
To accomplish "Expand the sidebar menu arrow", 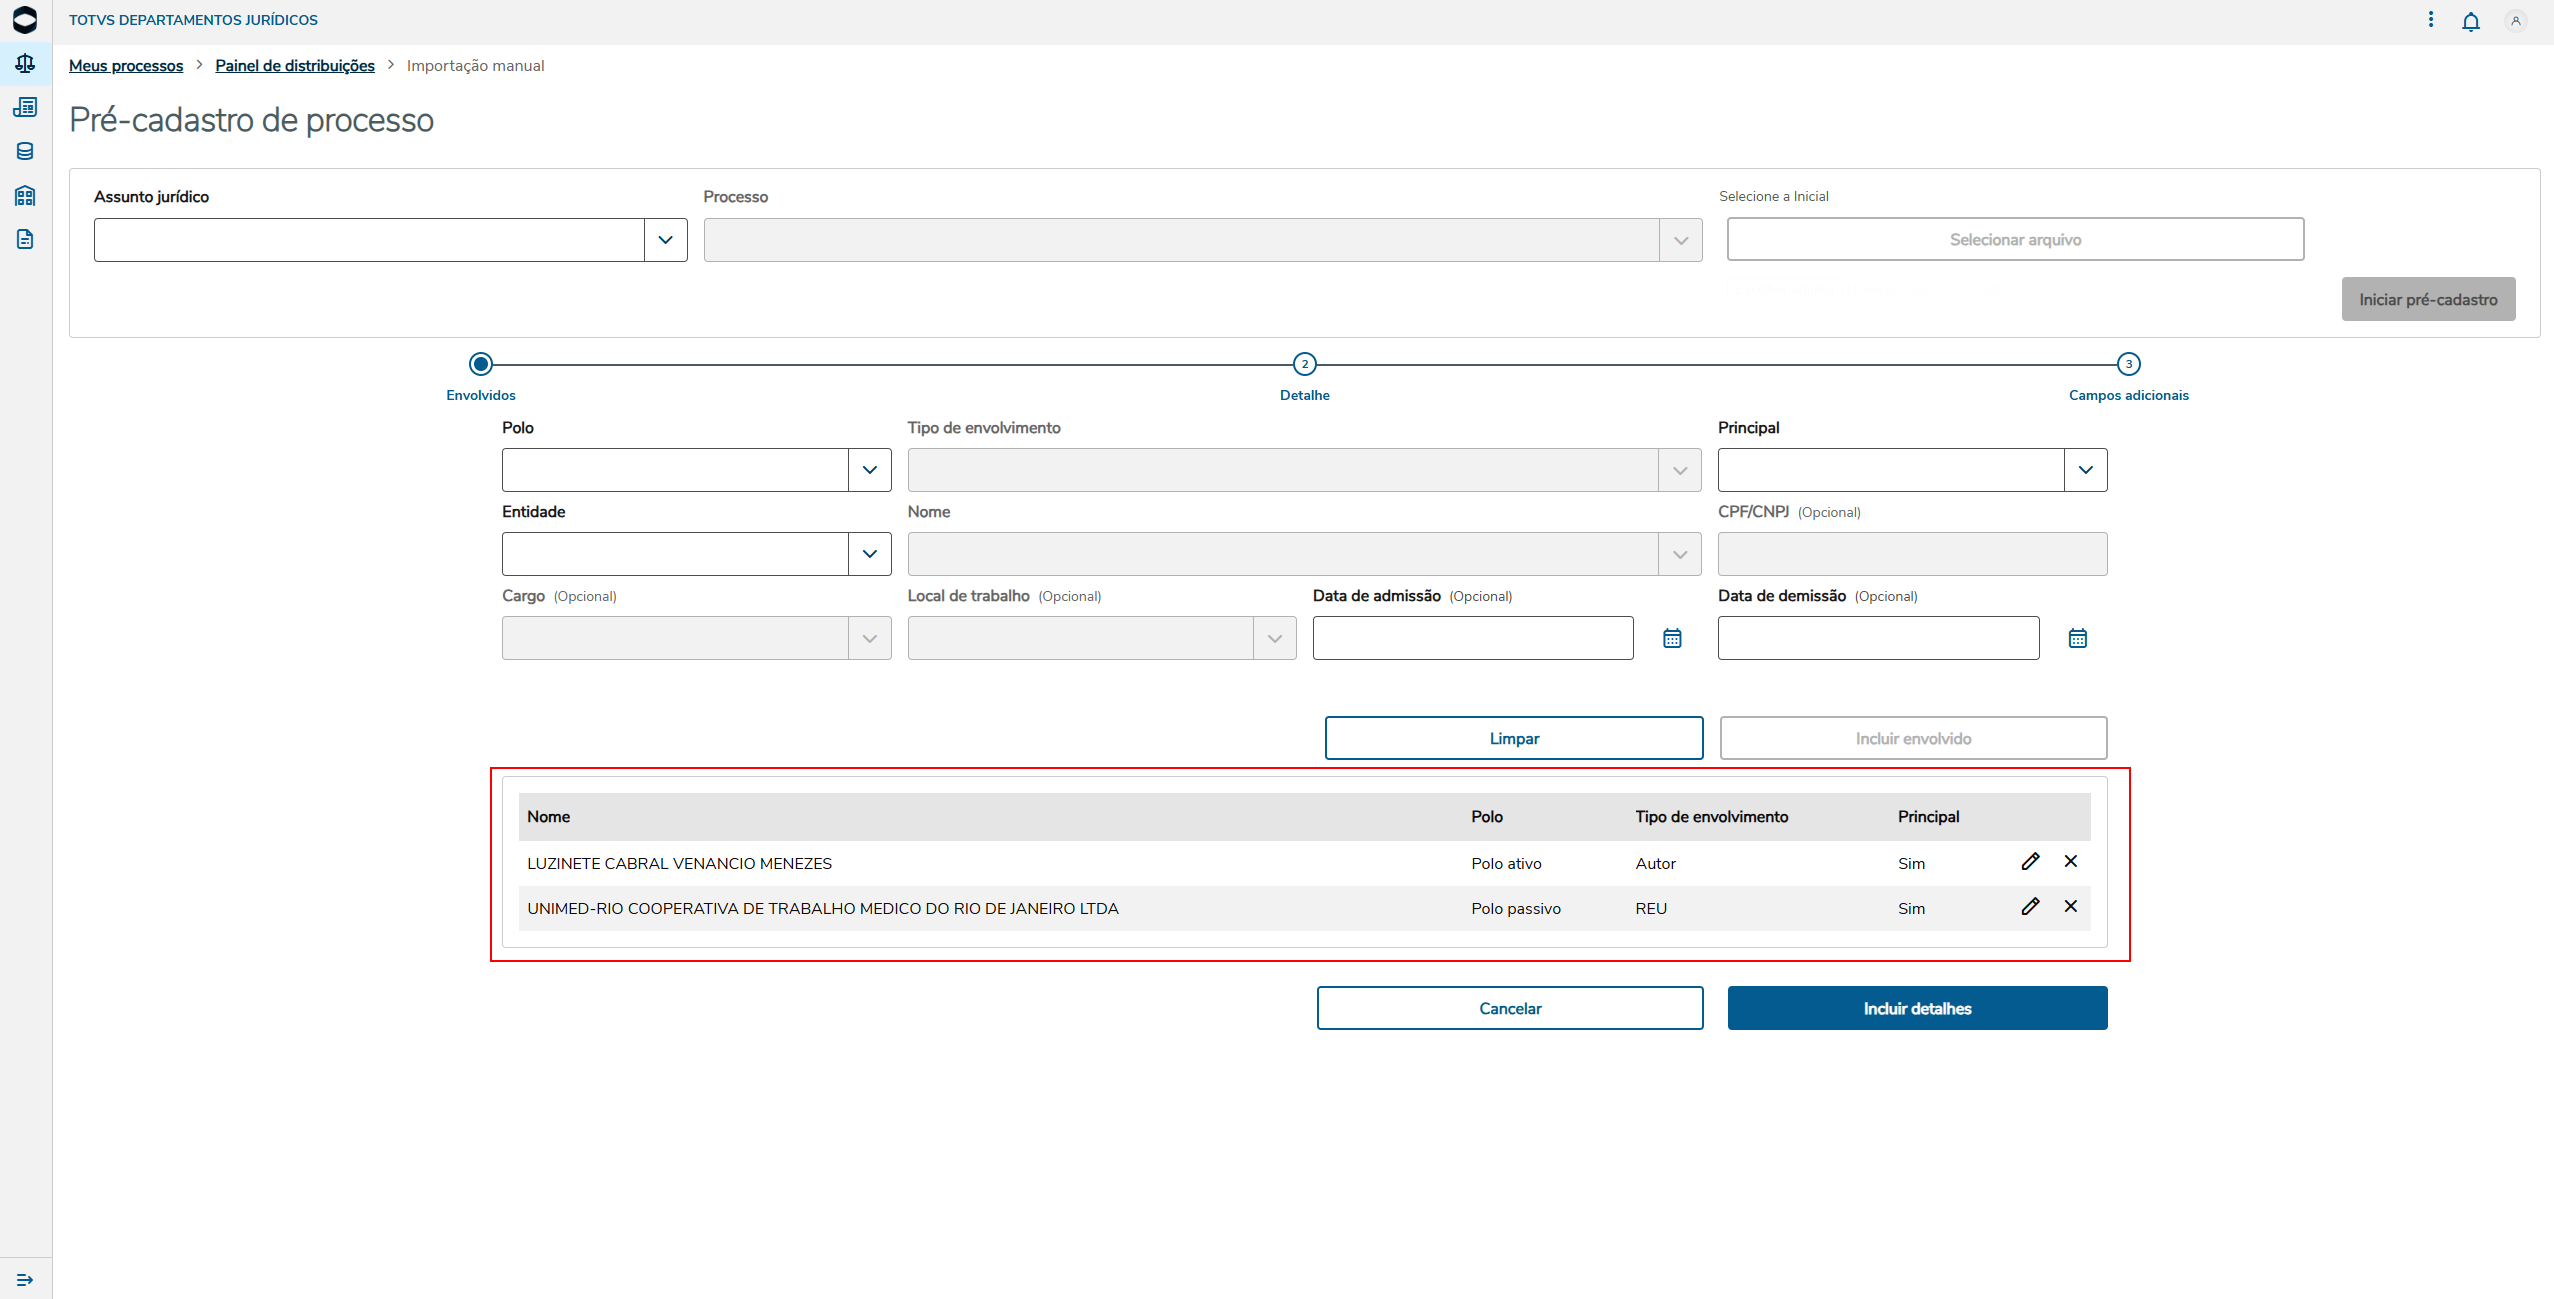I will (25, 1280).
